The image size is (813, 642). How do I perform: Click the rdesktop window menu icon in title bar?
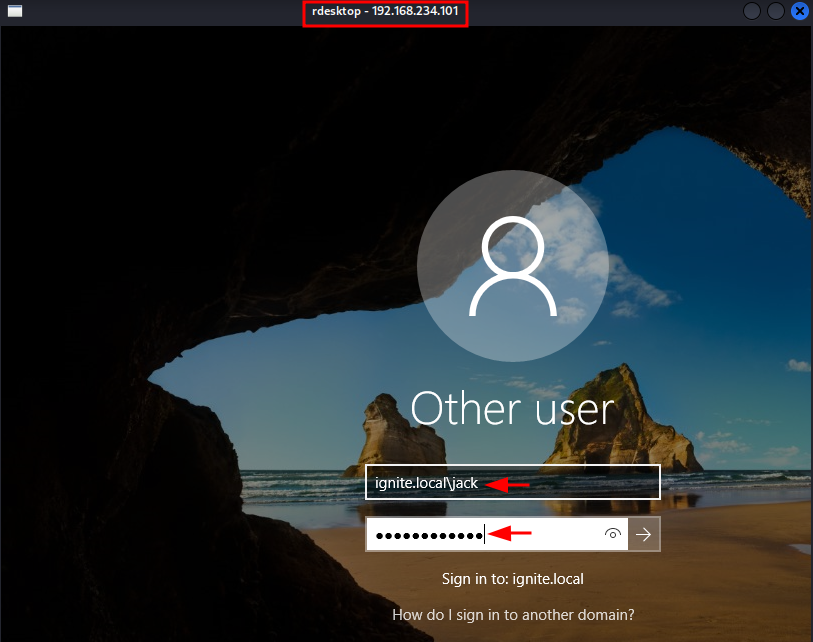[15, 11]
